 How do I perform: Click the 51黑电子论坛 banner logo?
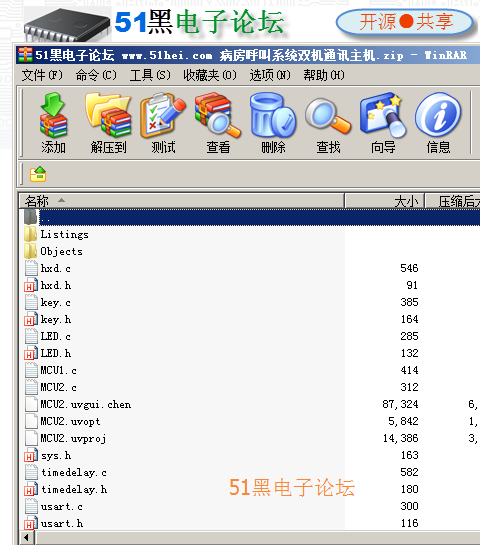[x=200, y=22]
